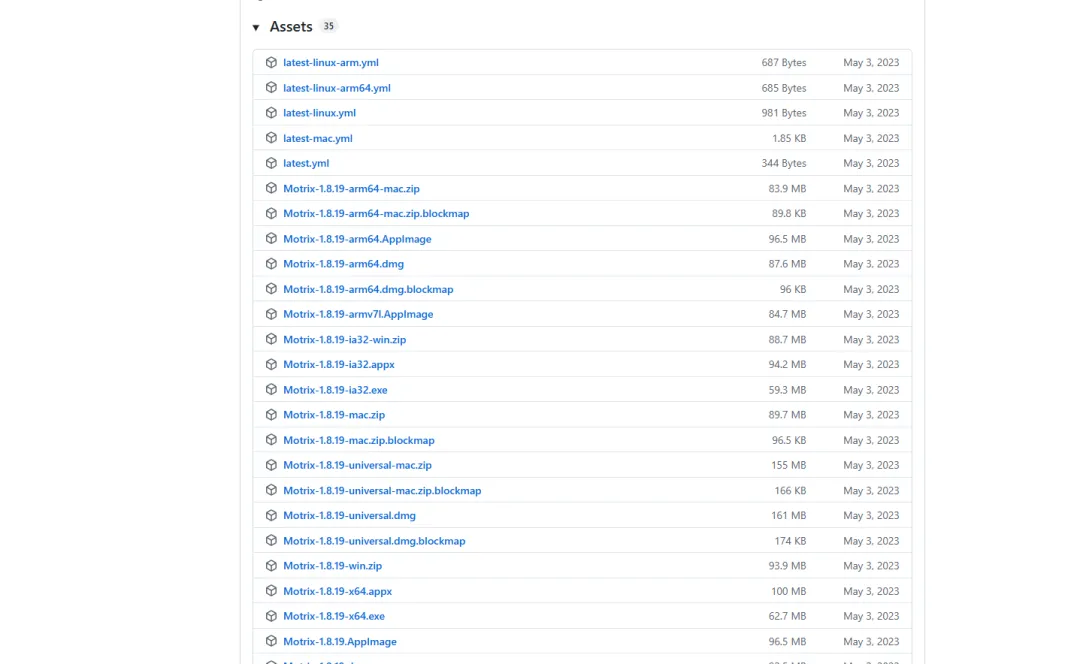Download Motrix-1.8.19-ia32-win.zip
Image resolution: width=1080 pixels, height=664 pixels.
tap(344, 340)
